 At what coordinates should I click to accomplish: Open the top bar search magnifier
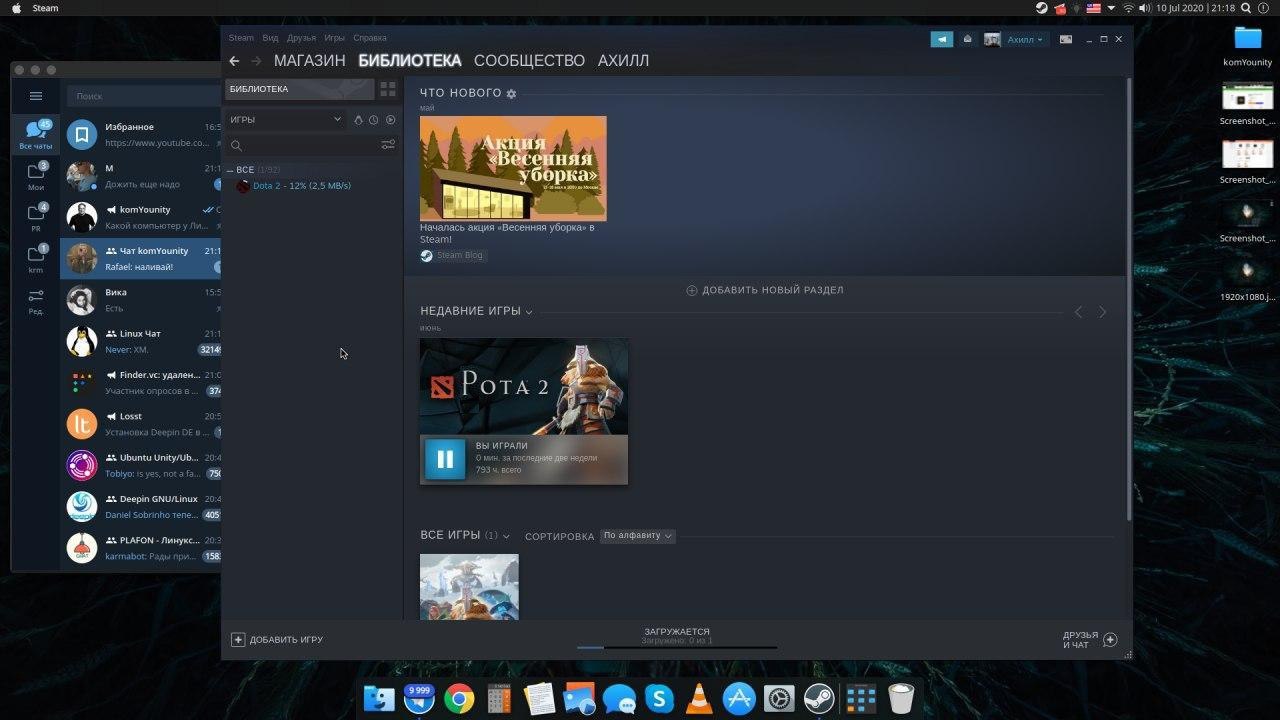point(1247,8)
